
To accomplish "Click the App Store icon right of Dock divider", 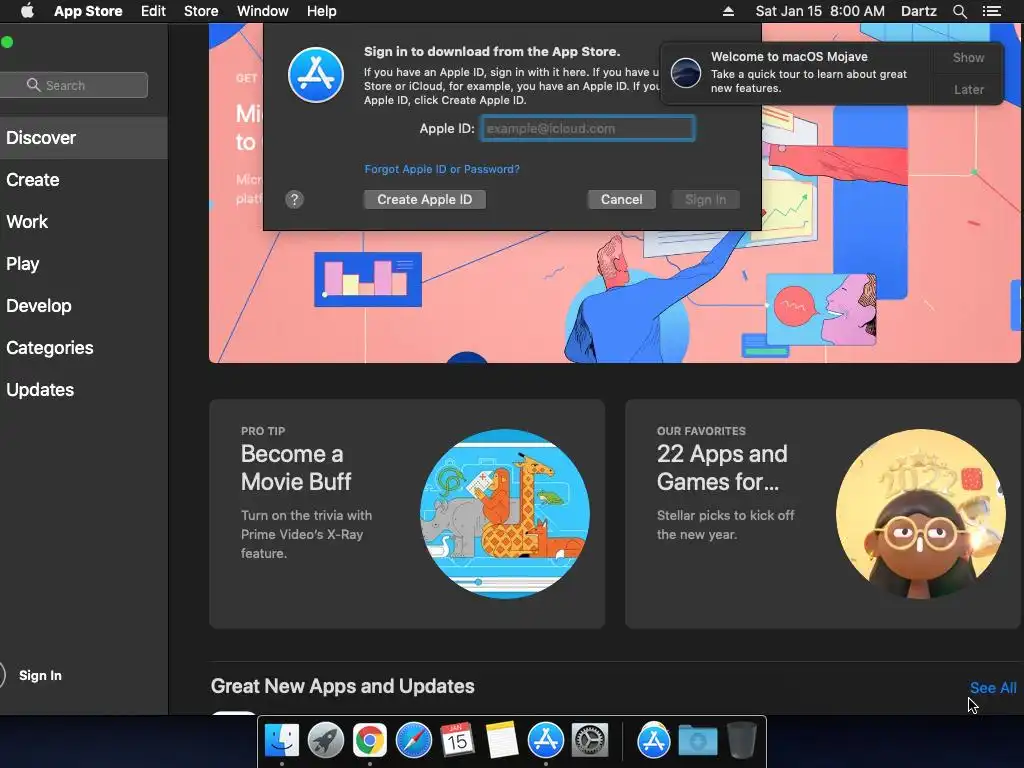I will tap(653, 740).
